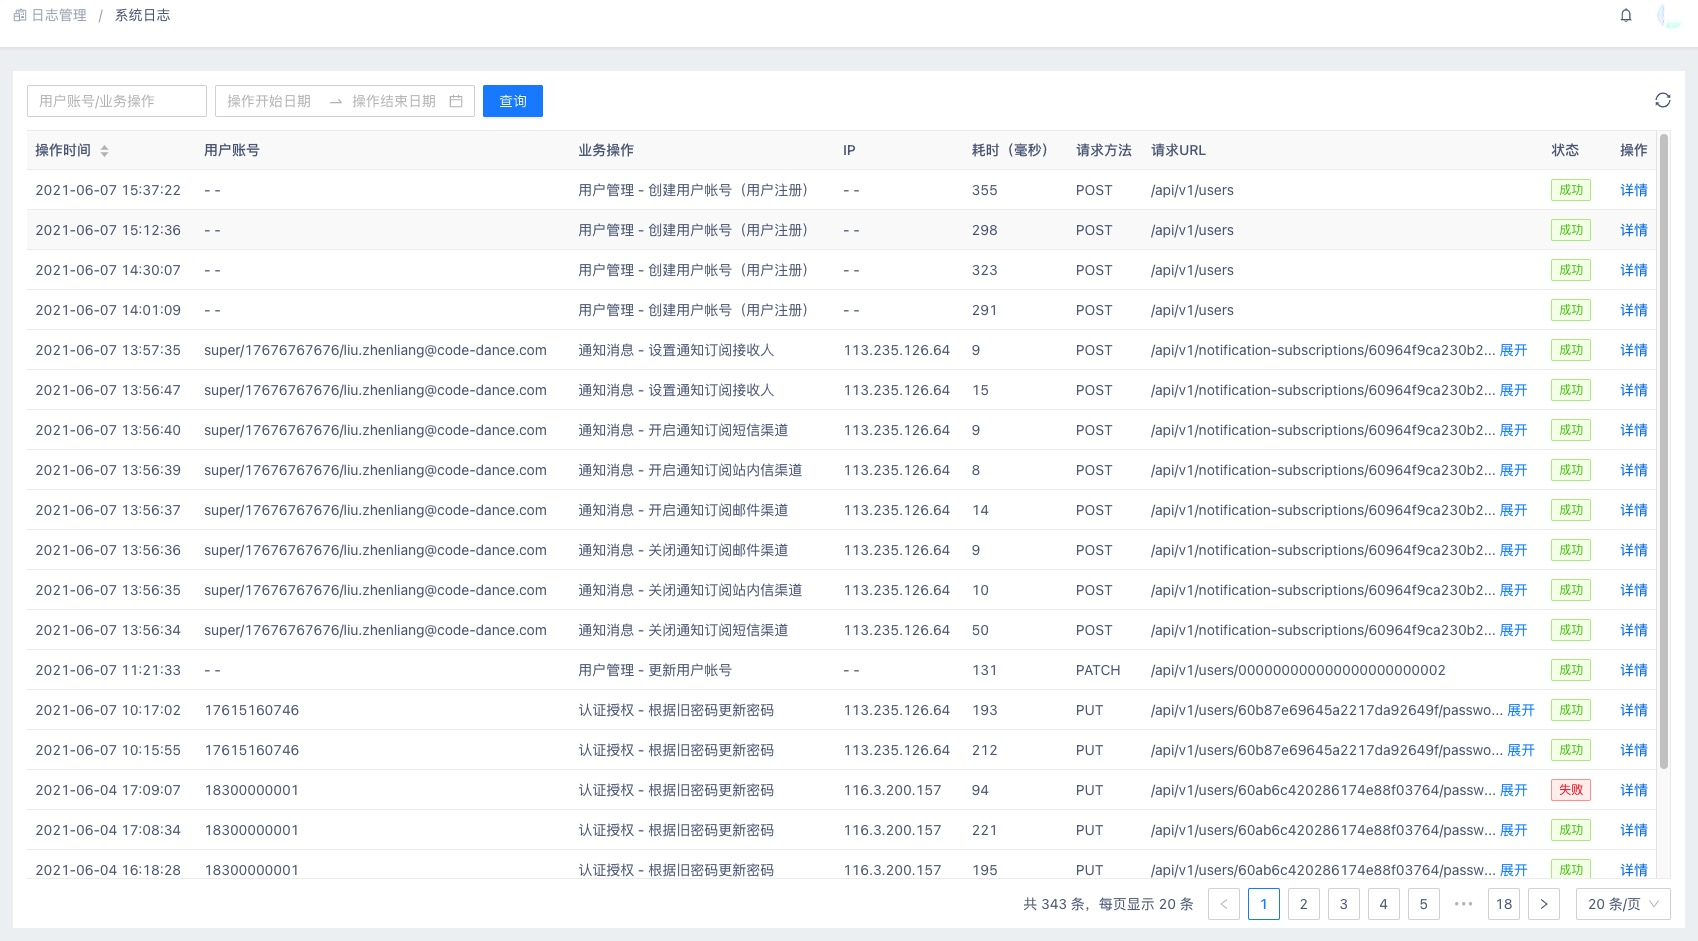Go to page 3
The height and width of the screenshot is (941, 1698).
(x=1344, y=904)
